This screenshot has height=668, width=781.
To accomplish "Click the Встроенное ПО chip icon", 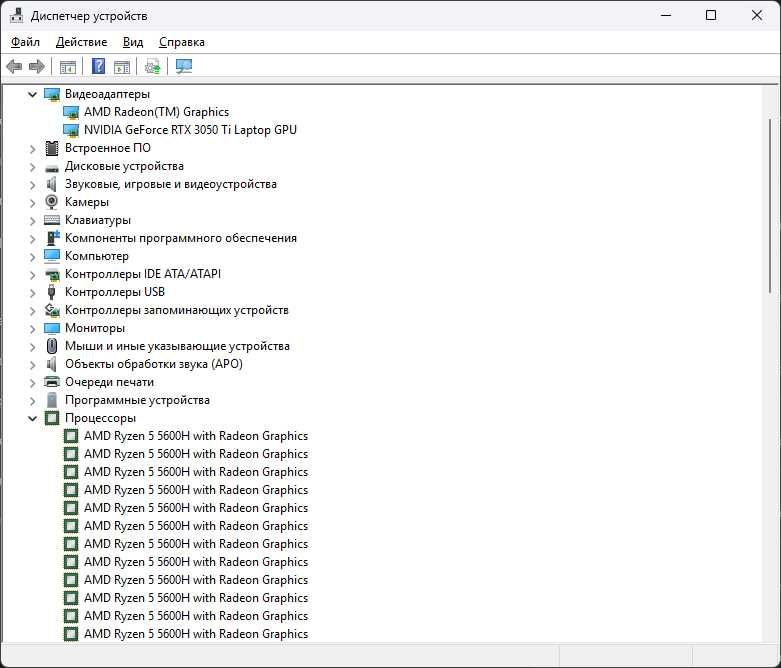I will pos(52,148).
